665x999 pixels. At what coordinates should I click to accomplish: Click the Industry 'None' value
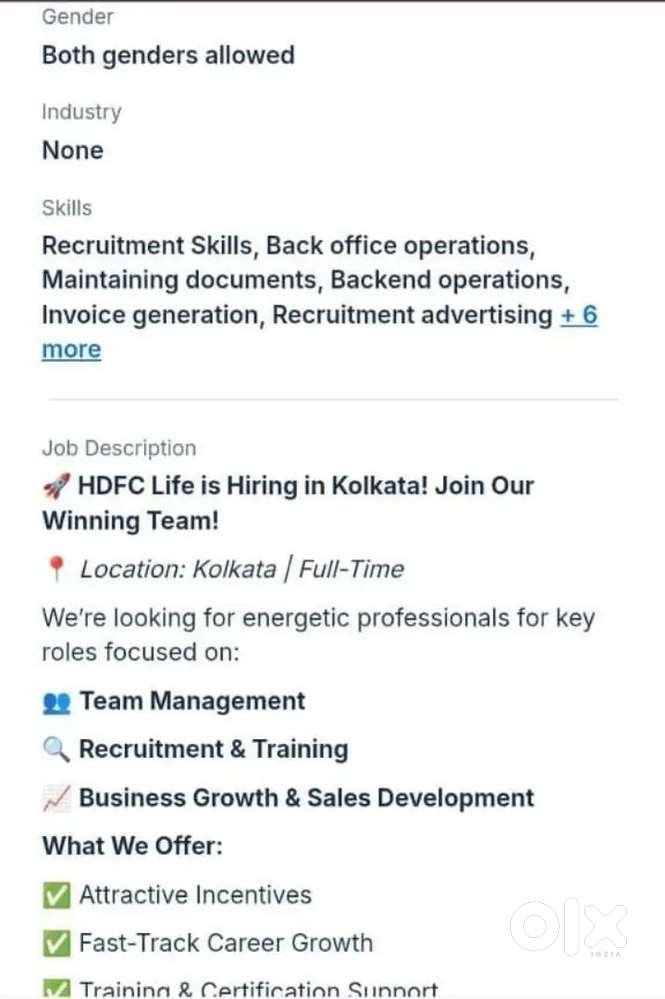pos(73,151)
